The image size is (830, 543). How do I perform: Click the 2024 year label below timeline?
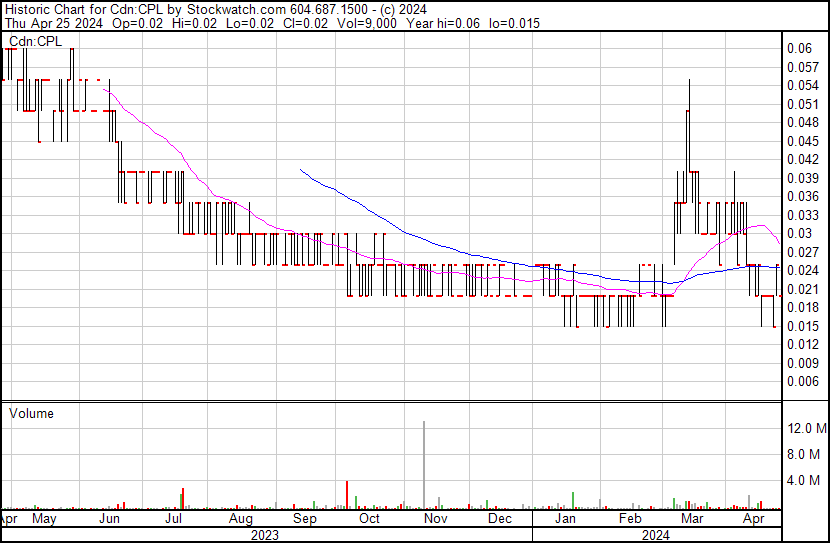click(654, 534)
